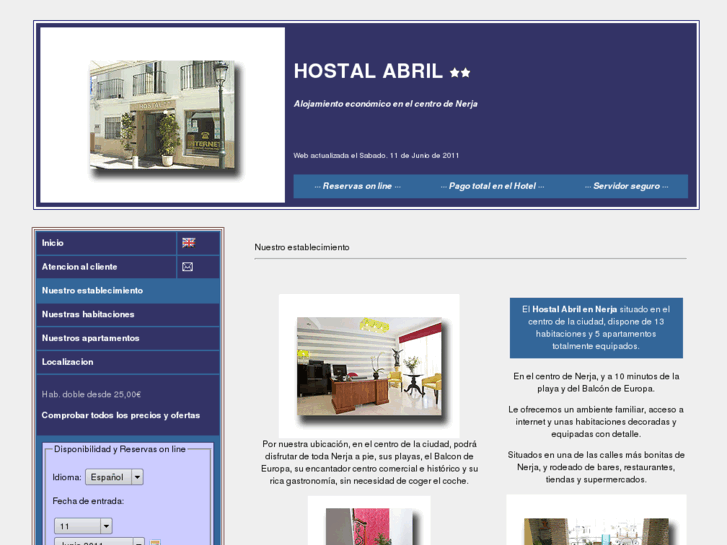Click the Fecha de entrada label

tap(88, 501)
